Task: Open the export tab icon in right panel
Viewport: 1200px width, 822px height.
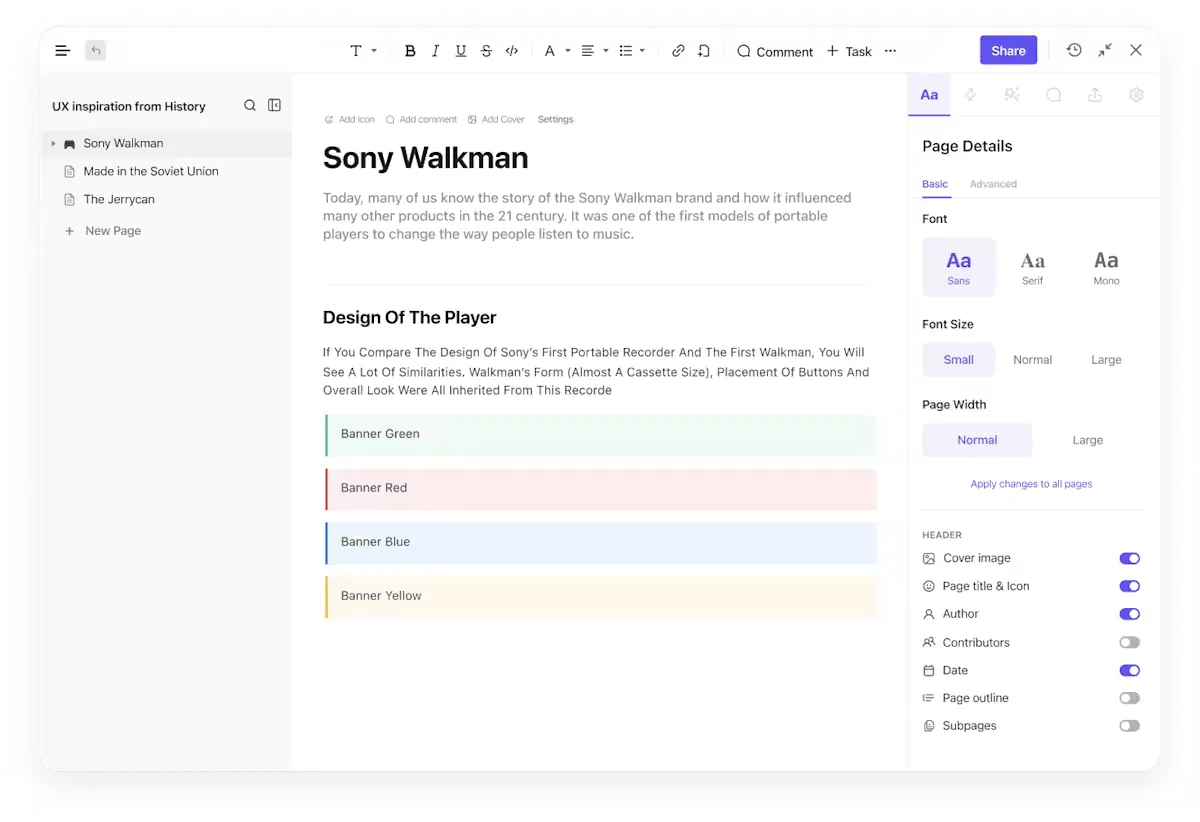Action: click(1095, 95)
